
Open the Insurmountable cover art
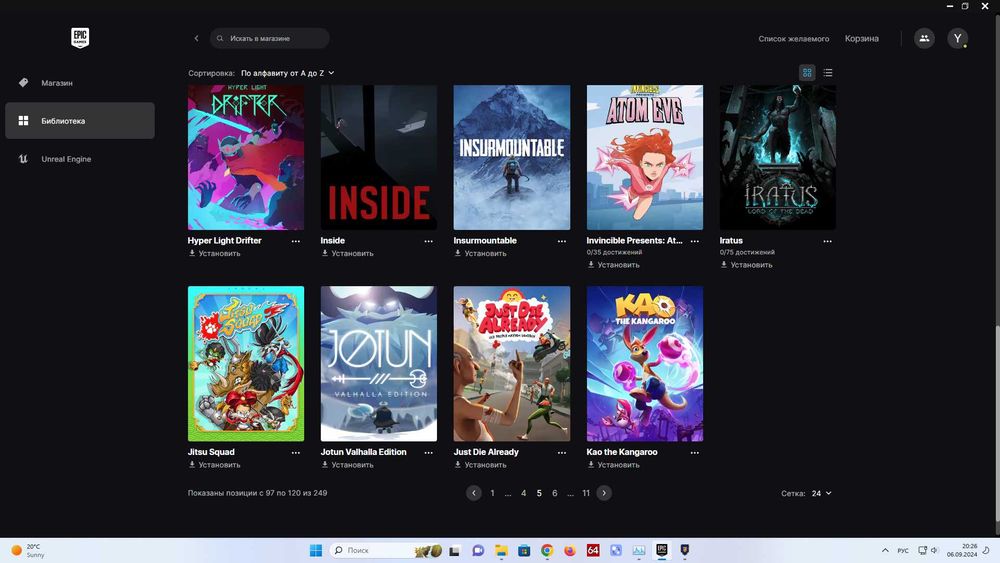click(x=511, y=157)
